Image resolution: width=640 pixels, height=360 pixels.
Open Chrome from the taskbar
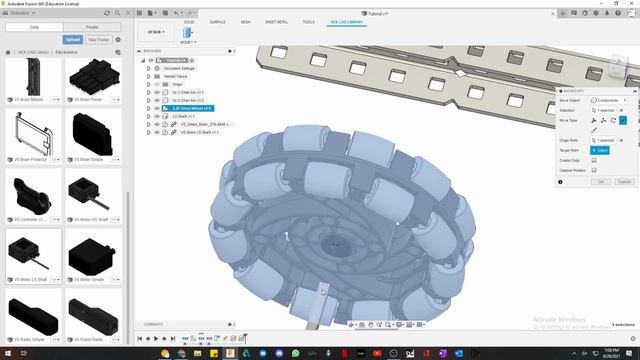point(182,353)
